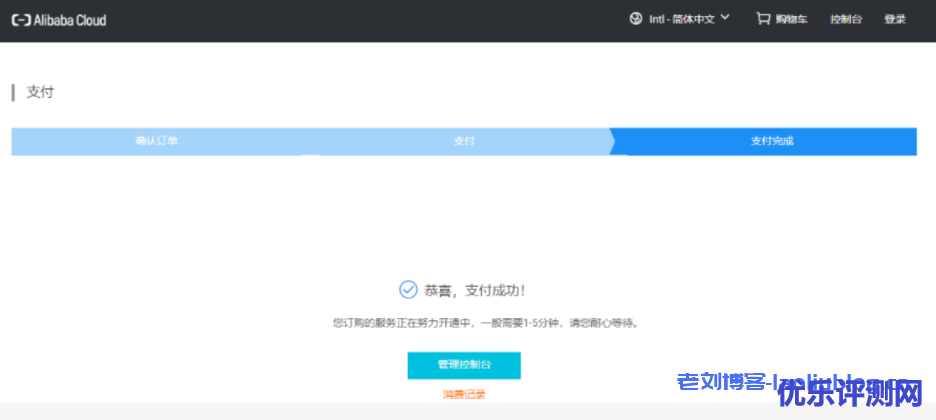Viewport: 936px width, 420px height.
Task: Open the Intl - 简体中文 language dropdown
Action: pyautogui.click(x=681, y=19)
